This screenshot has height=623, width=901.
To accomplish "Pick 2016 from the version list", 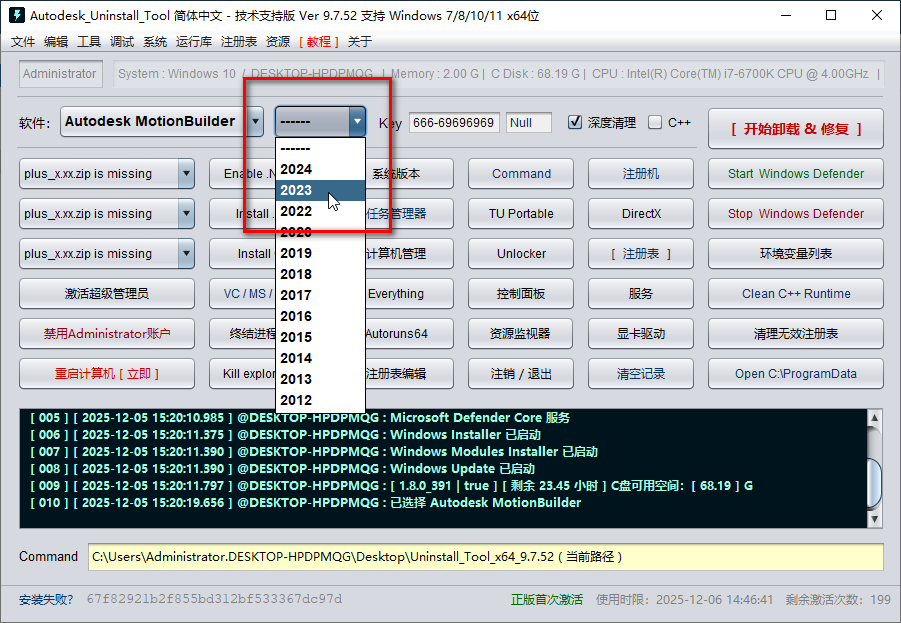I will [x=321, y=316].
